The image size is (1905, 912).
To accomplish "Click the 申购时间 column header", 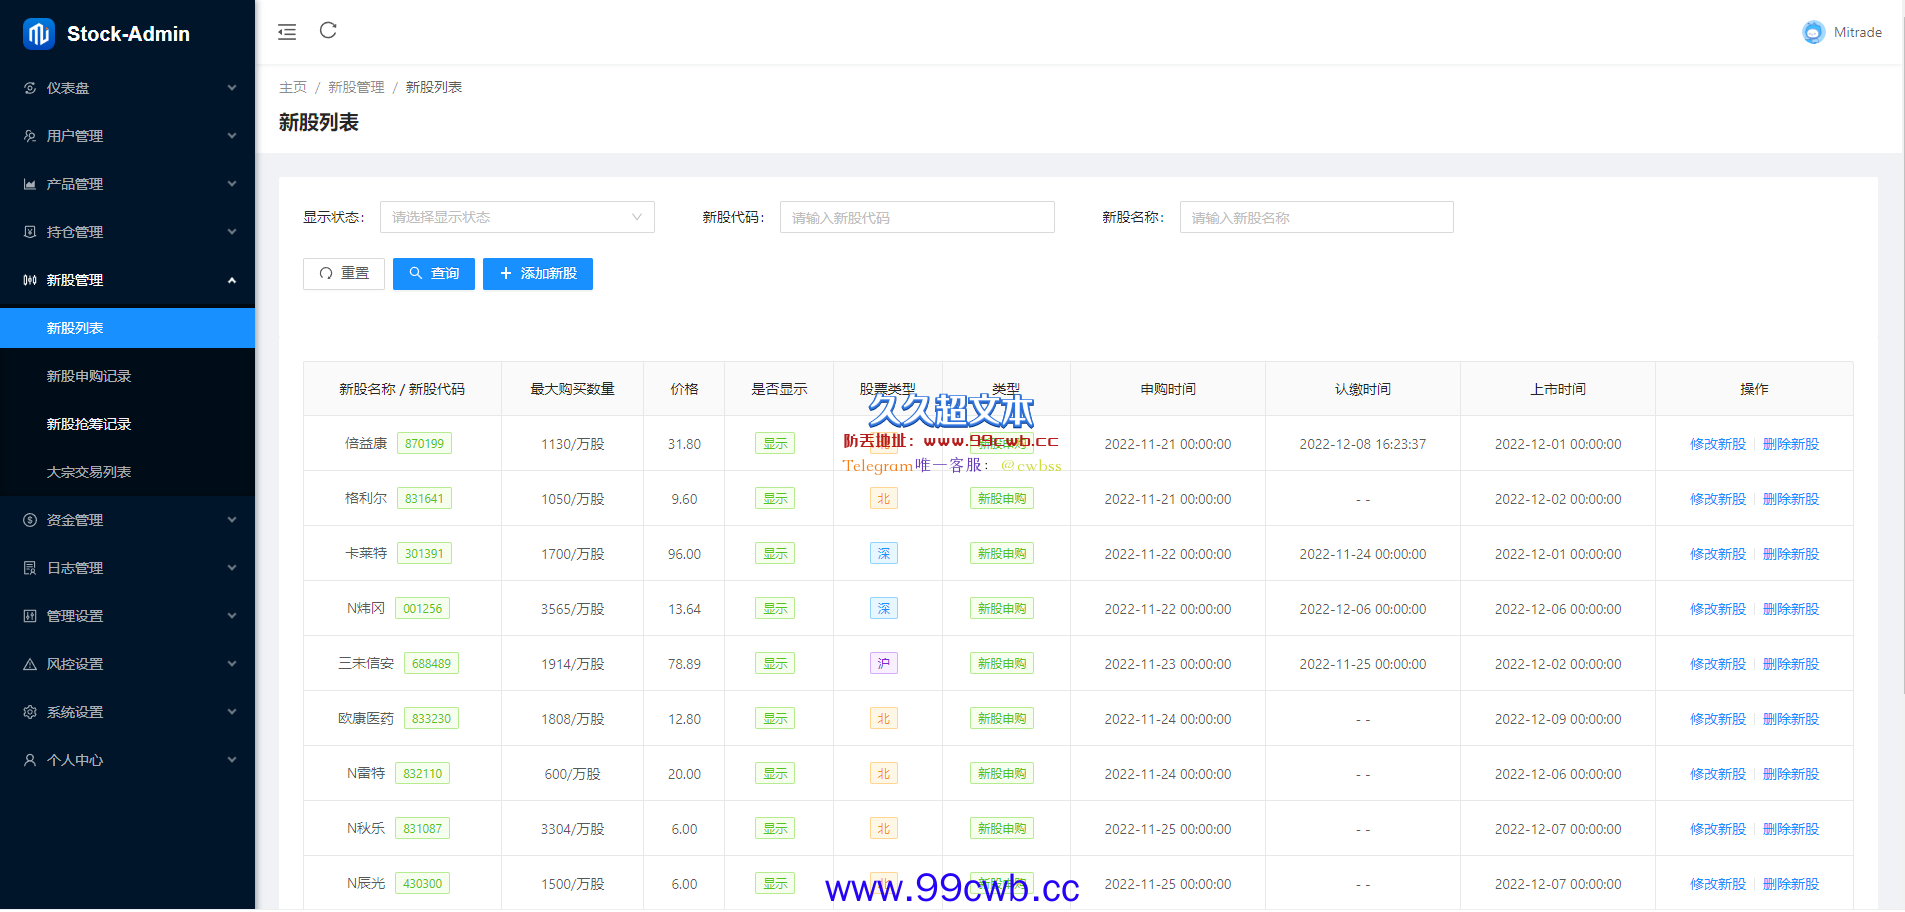I will click(1168, 389).
